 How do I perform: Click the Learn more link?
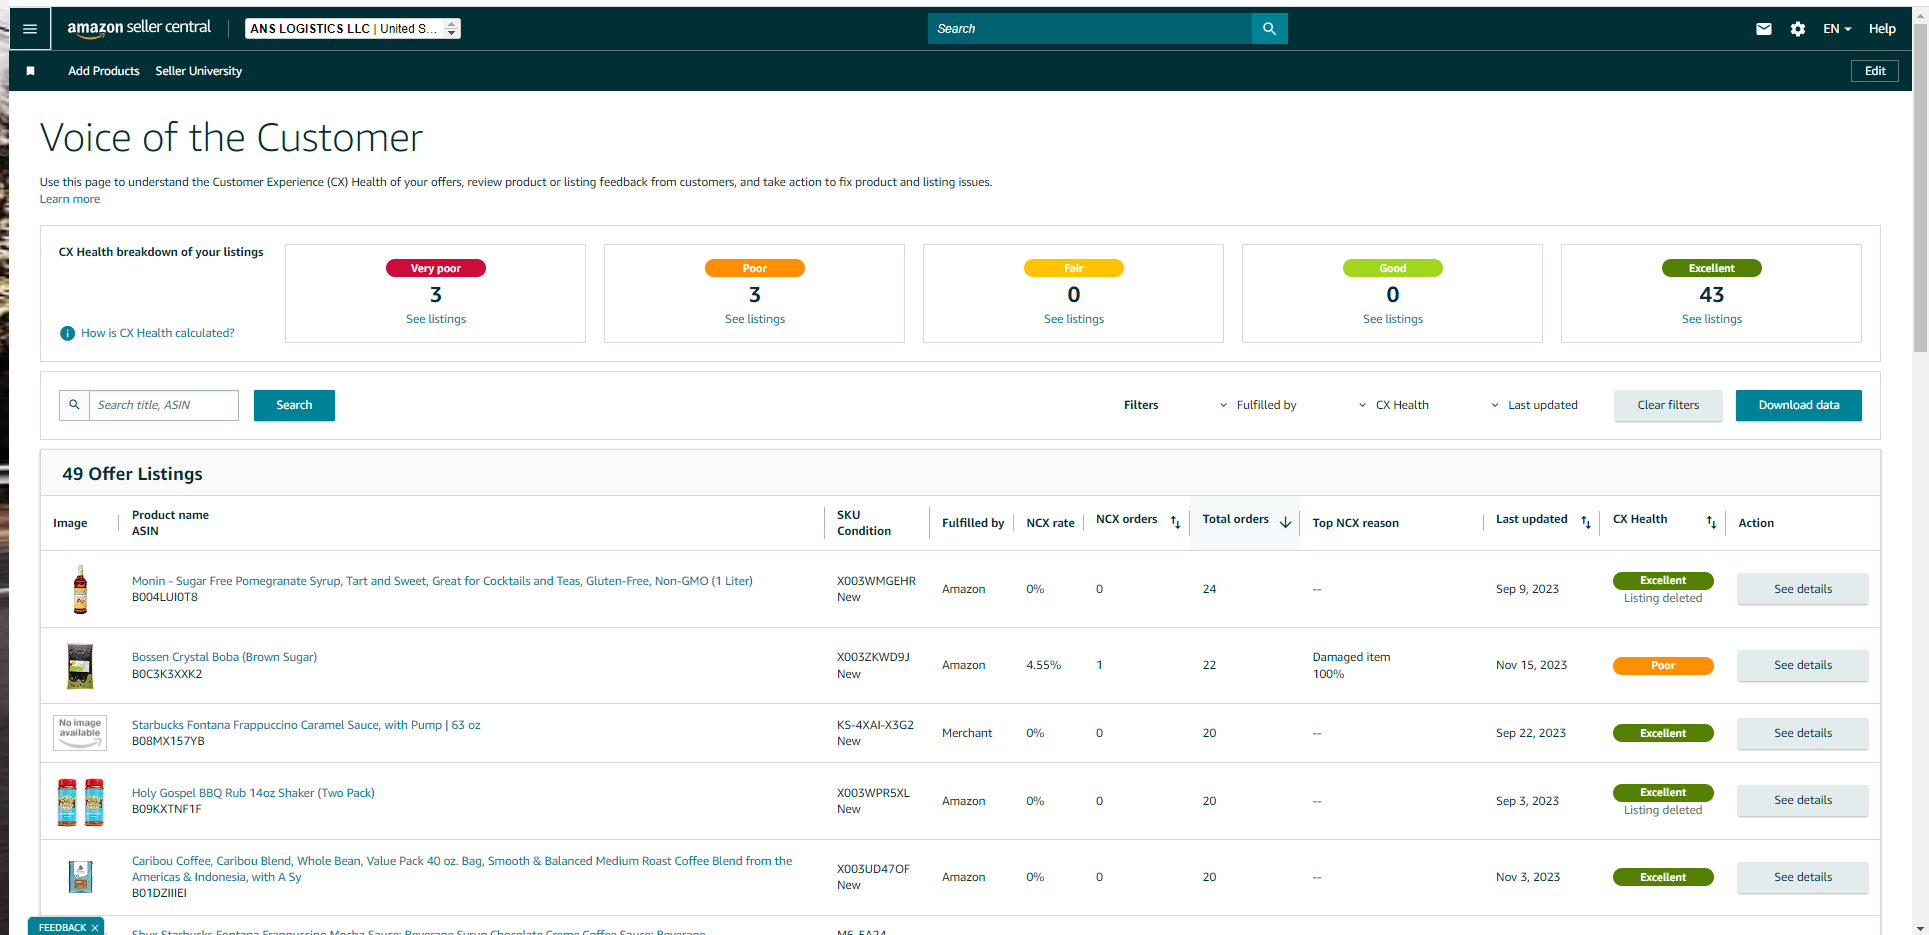(70, 199)
